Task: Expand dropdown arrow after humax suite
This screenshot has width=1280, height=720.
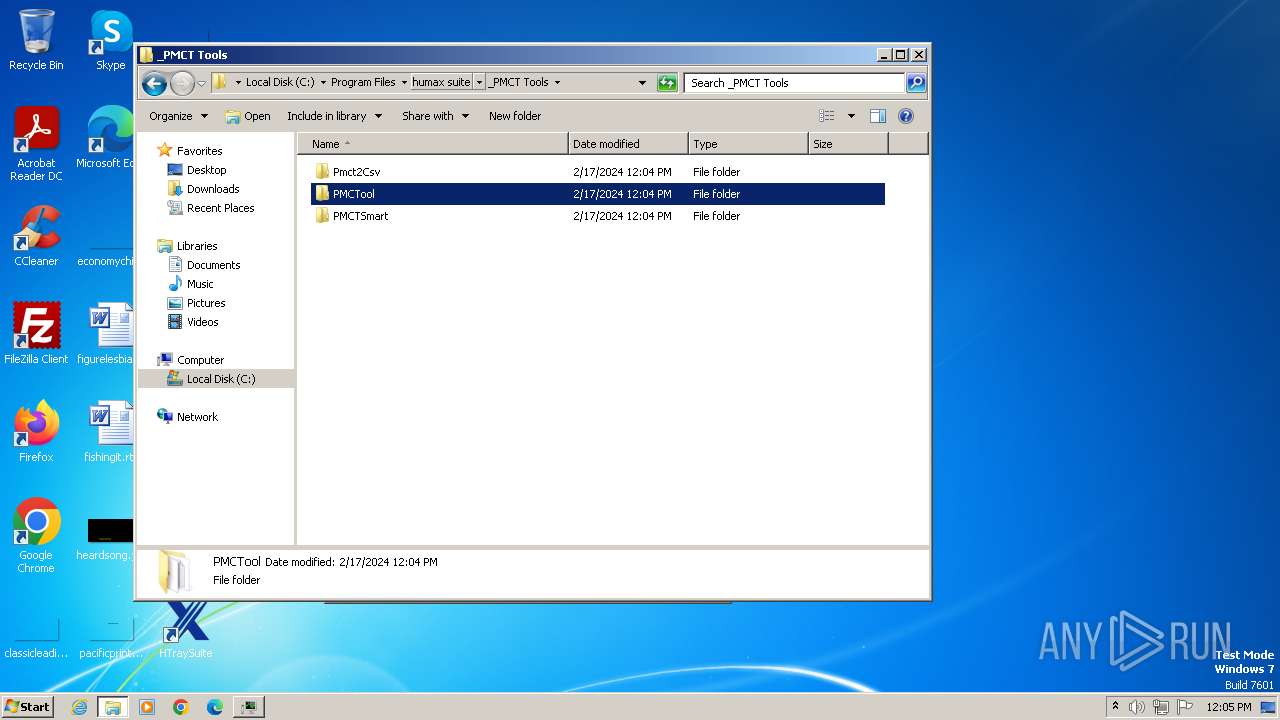Action: point(479,83)
